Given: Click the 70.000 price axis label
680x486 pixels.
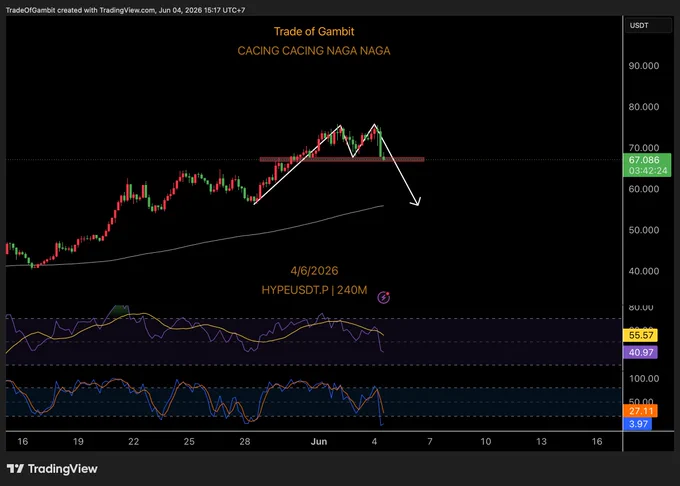Looking at the screenshot, I should click(x=644, y=147).
